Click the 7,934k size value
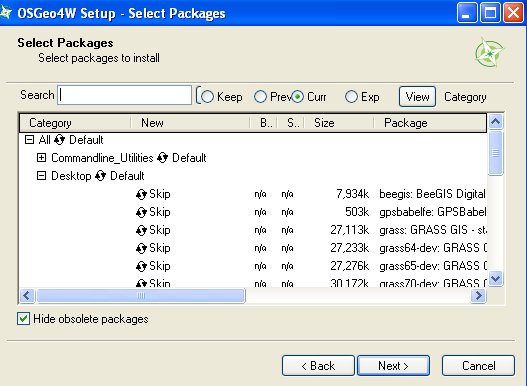Image resolution: width=527 pixels, height=386 pixels. [353, 194]
